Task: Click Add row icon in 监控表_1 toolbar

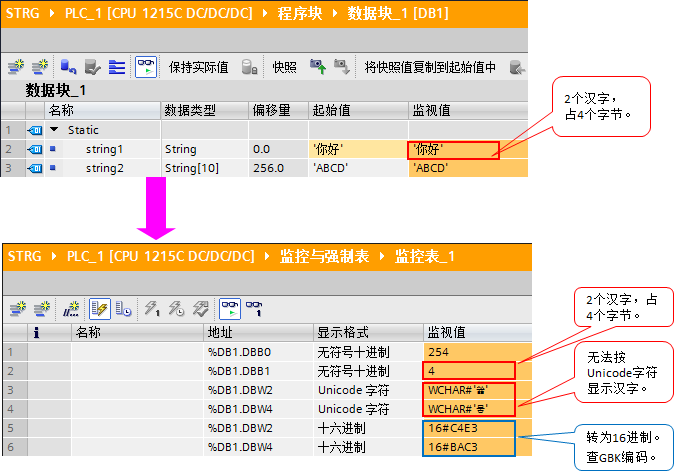Action: [42, 309]
